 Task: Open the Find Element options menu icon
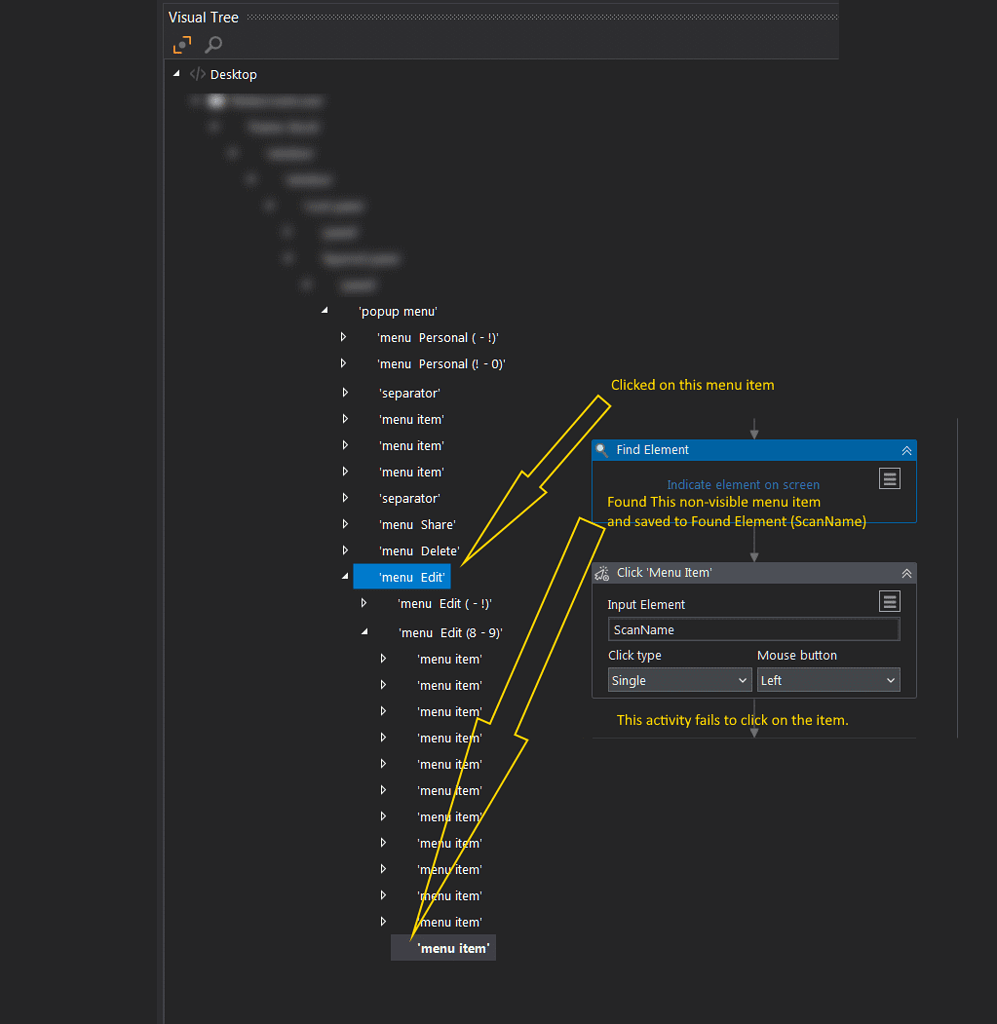[x=890, y=479]
